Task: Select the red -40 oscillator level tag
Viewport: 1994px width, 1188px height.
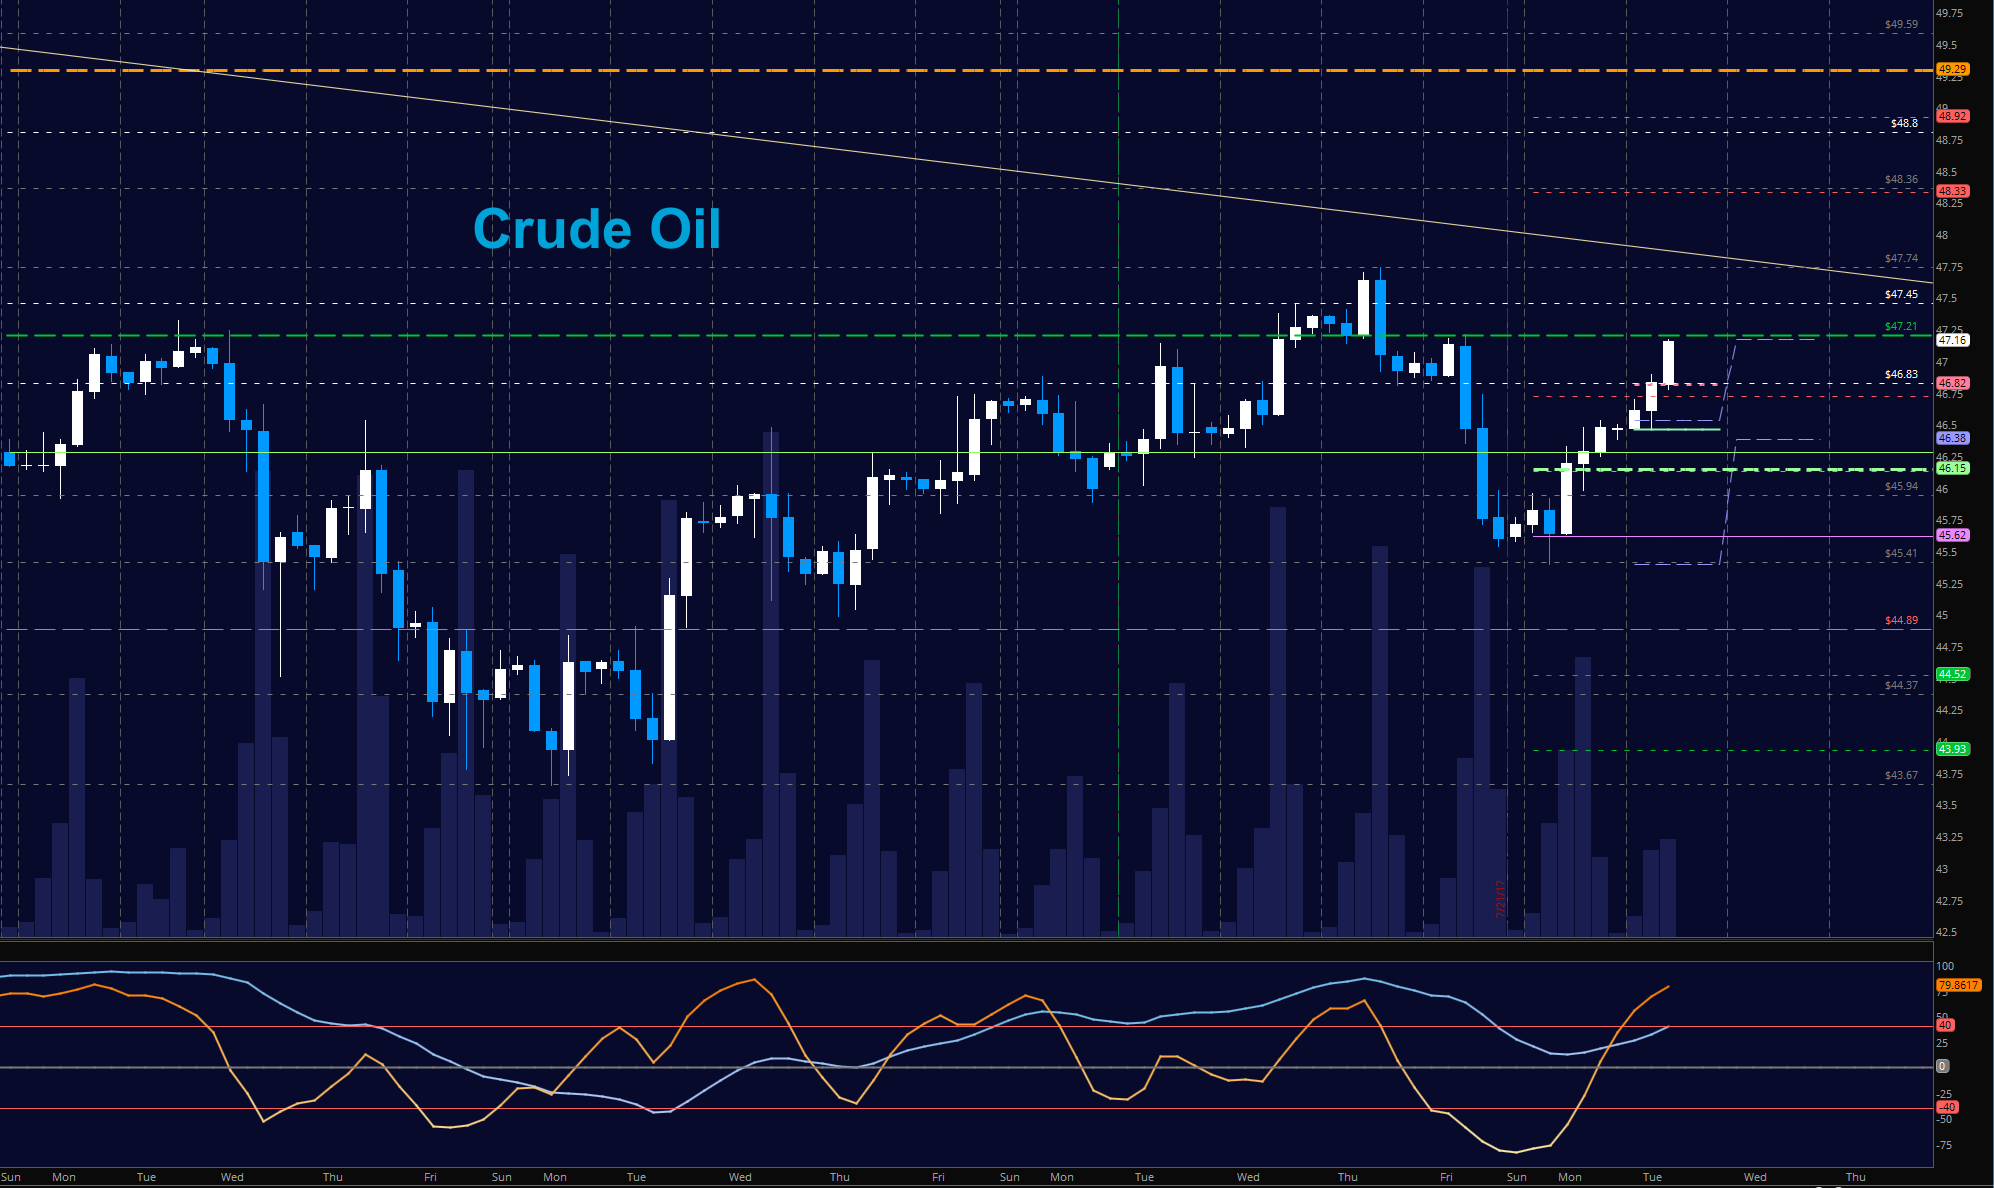Action: [1946, 1107]
